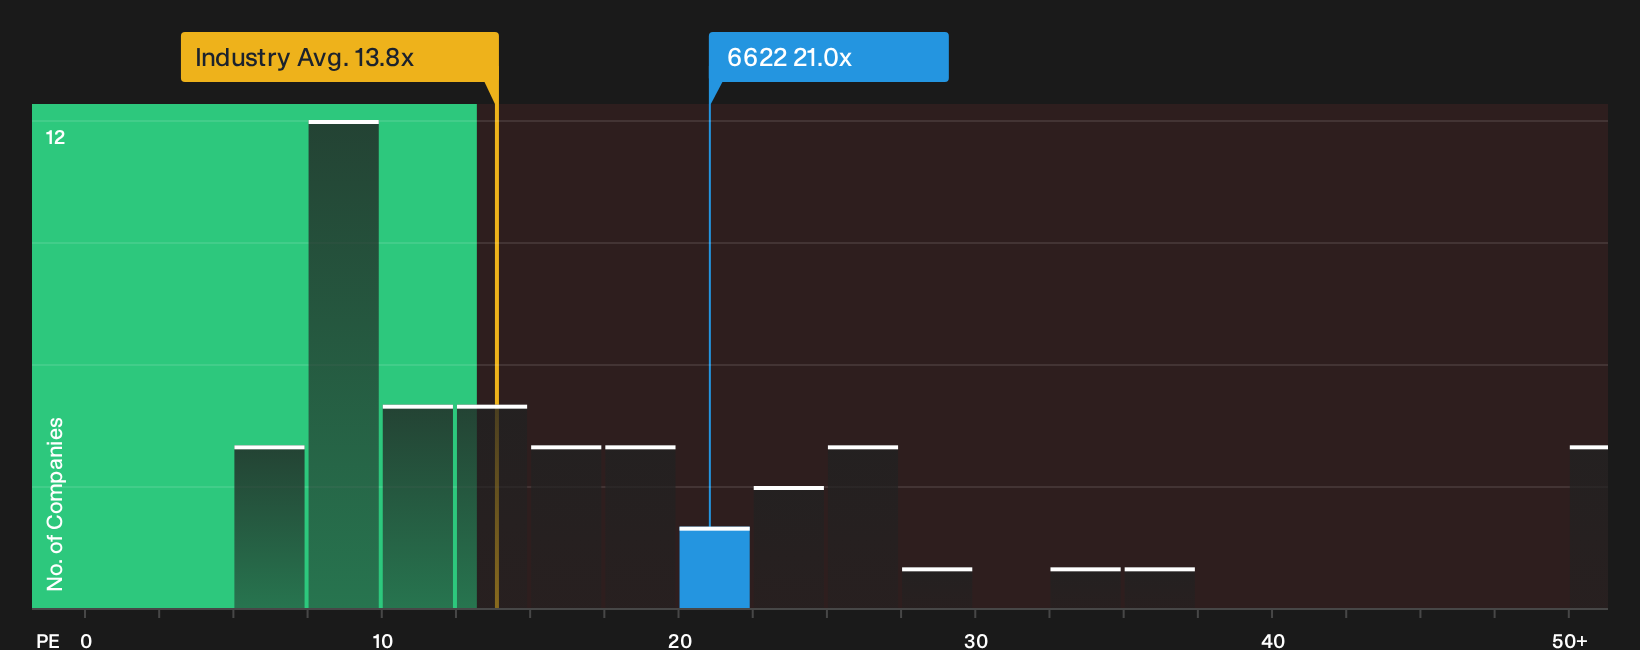Select the bar between PE 10 and 12.5
This screenshot has height=650, width=1640.
(417, 507)
